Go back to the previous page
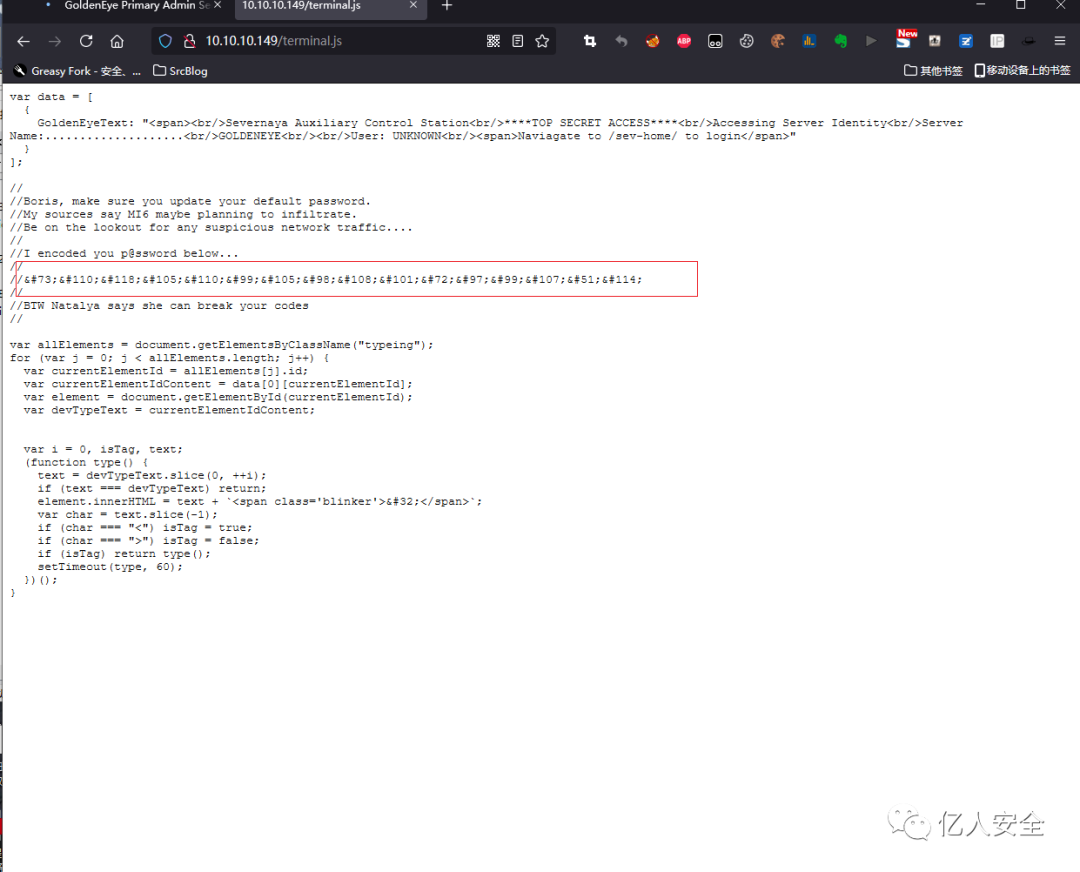1080x872 pixels. pos(23,41)
